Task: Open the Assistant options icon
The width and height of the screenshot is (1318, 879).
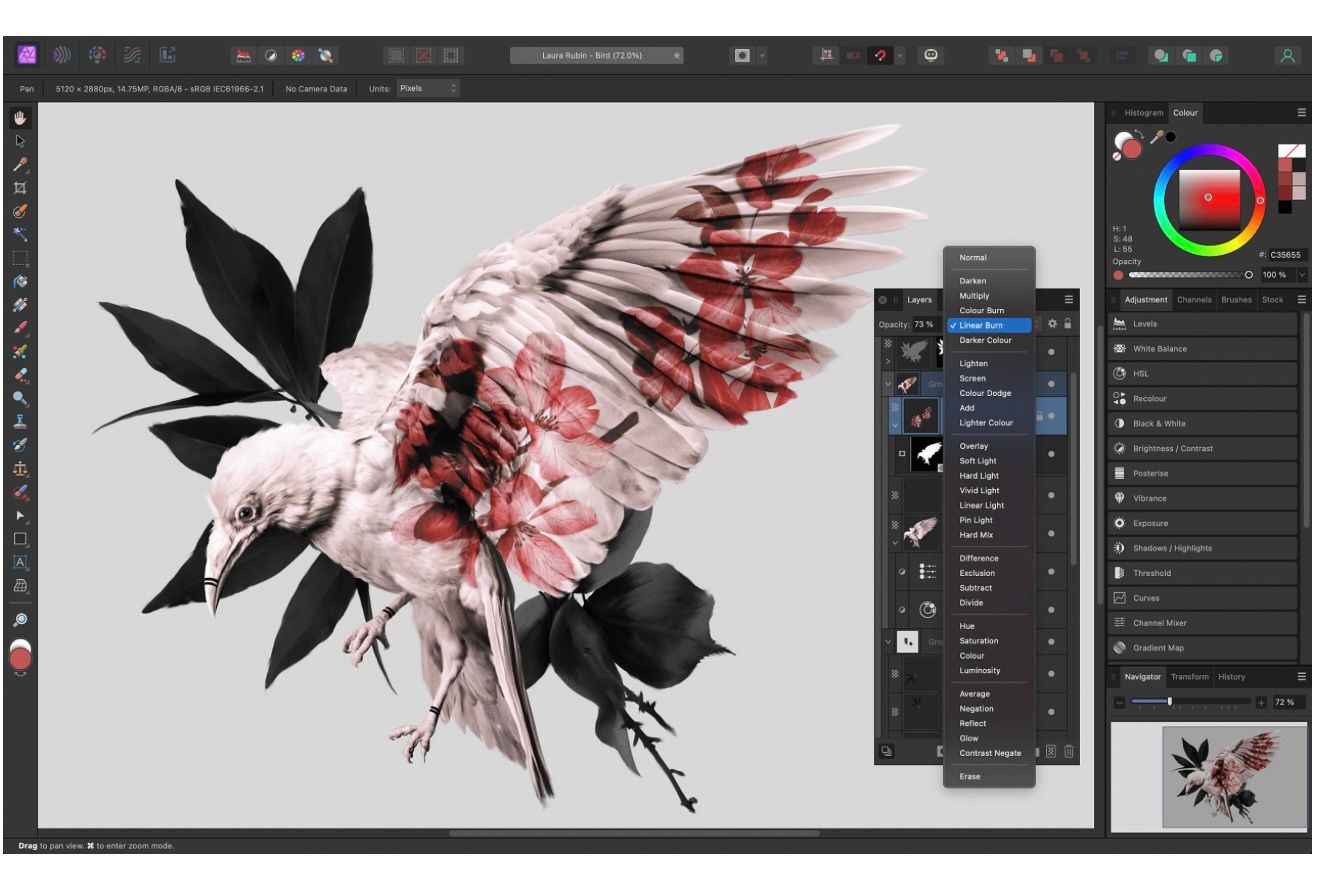Action: tap(930, 56)
